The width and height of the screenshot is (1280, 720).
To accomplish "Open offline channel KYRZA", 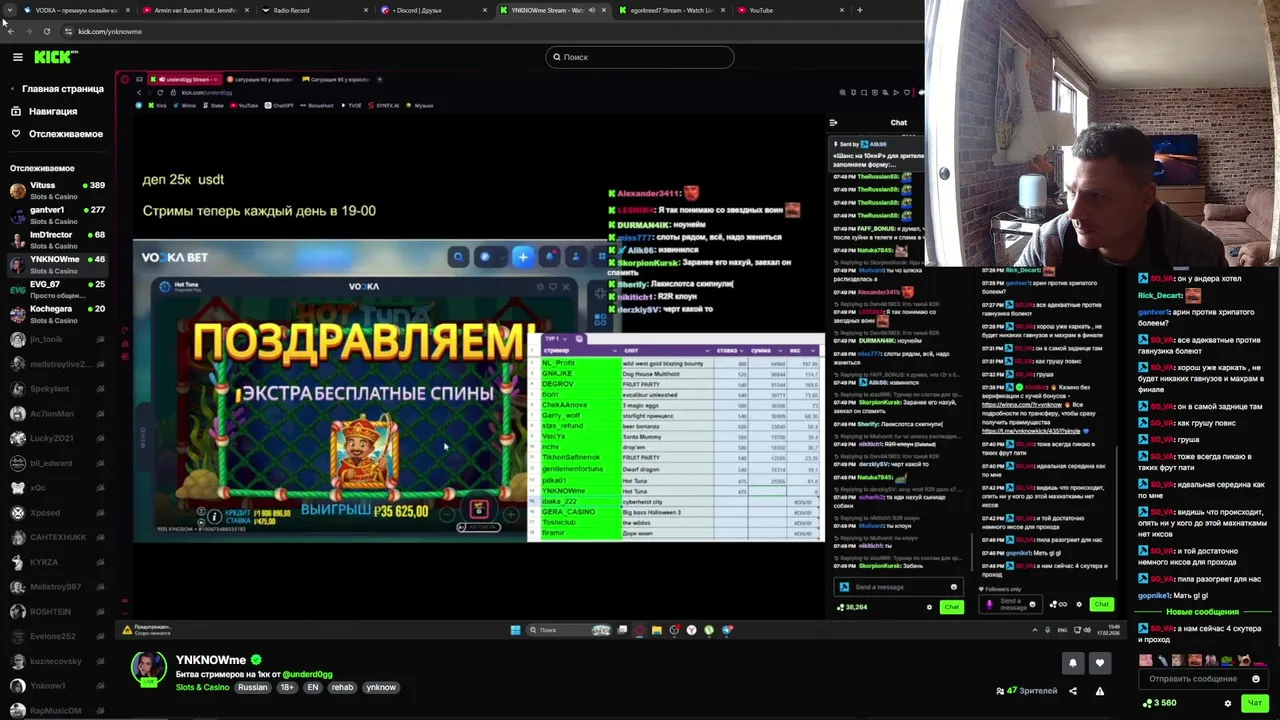I will [x=56, y=562].
